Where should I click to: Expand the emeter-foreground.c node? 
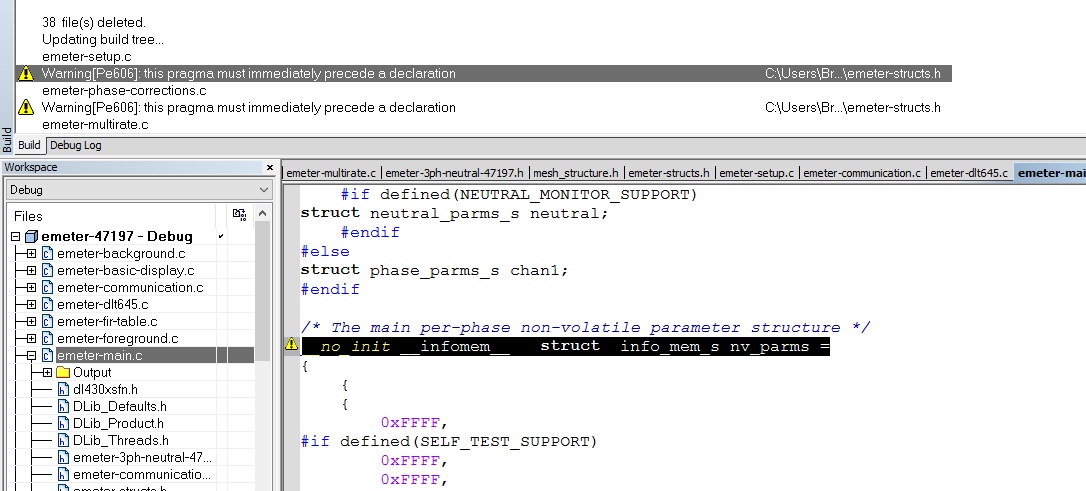tap(31, 339)
